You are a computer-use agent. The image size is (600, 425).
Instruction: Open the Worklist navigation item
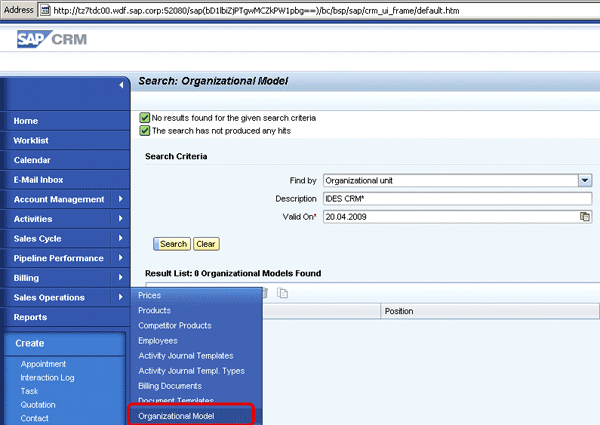pyautogui.click(x=31, y=140)
